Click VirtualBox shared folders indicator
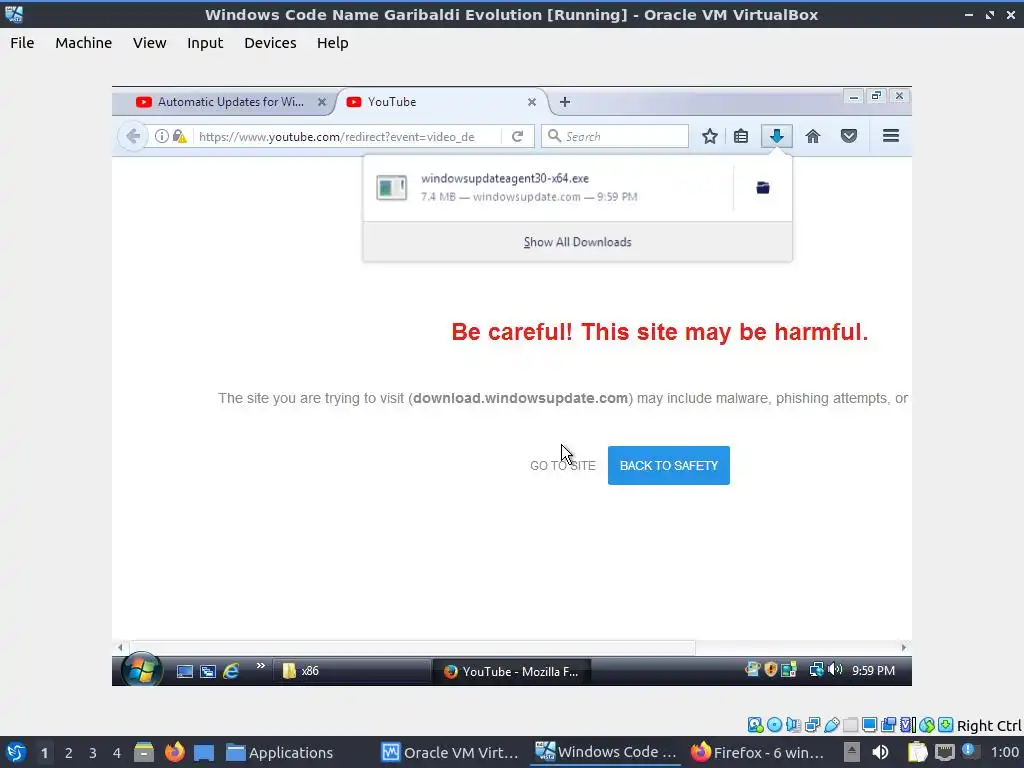The image size is (1024, 768). click(x=850, y=725)
